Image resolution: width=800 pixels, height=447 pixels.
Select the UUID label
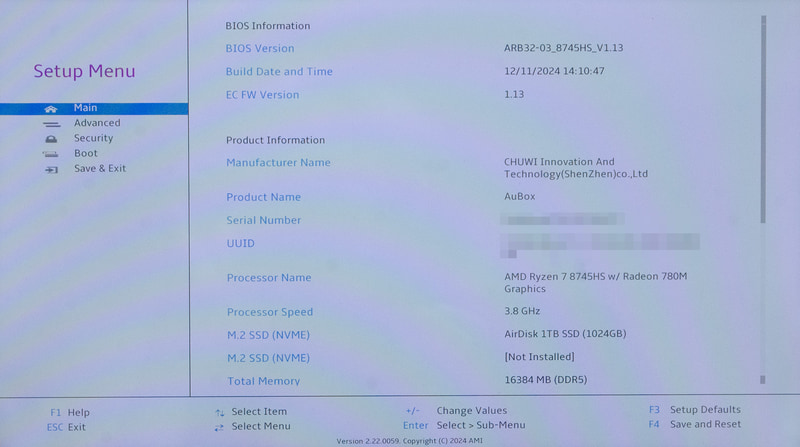click(x=240, y=243)
